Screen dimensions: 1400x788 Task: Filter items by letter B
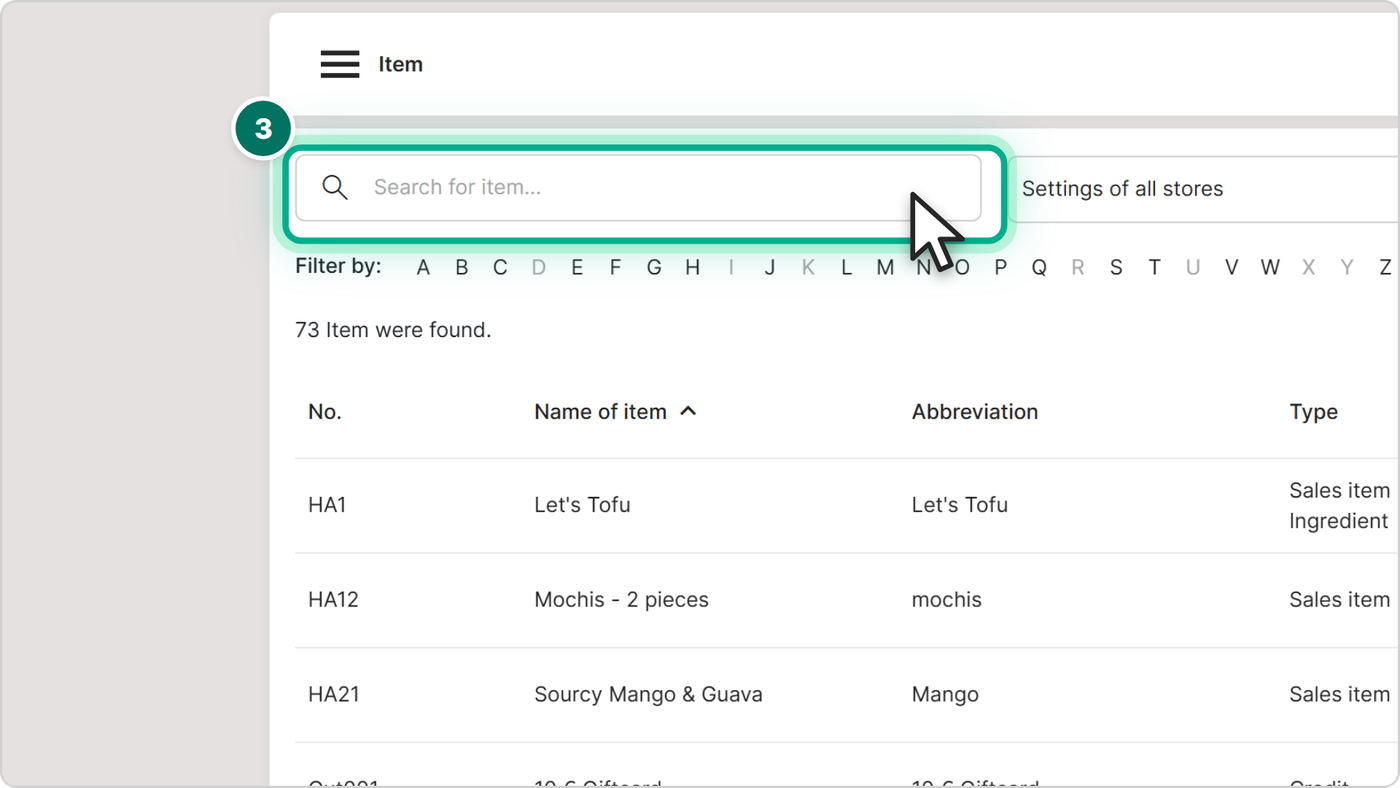coord(461,267)
